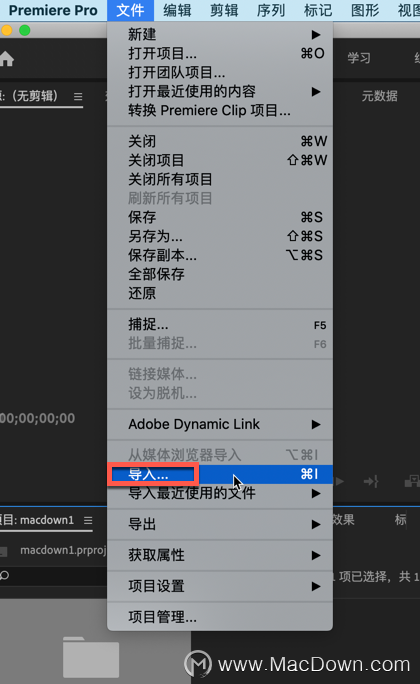Open the 标记 menu
The height and width of the screenshot is (684, 420).
[x=318, y=10]
